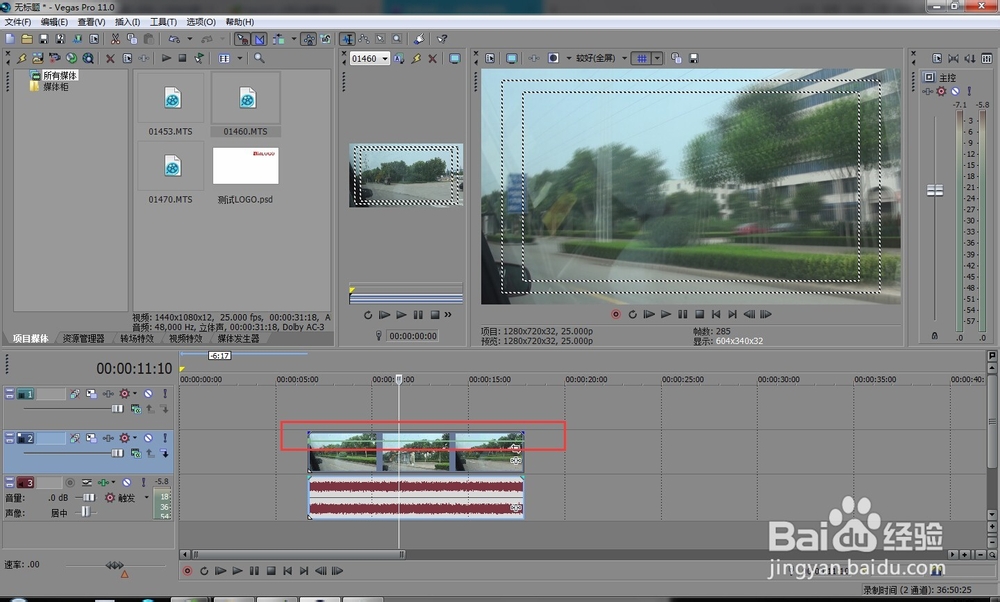Adjust the composite level slider on track 2

pyautogui.click(x=117, y=453)
